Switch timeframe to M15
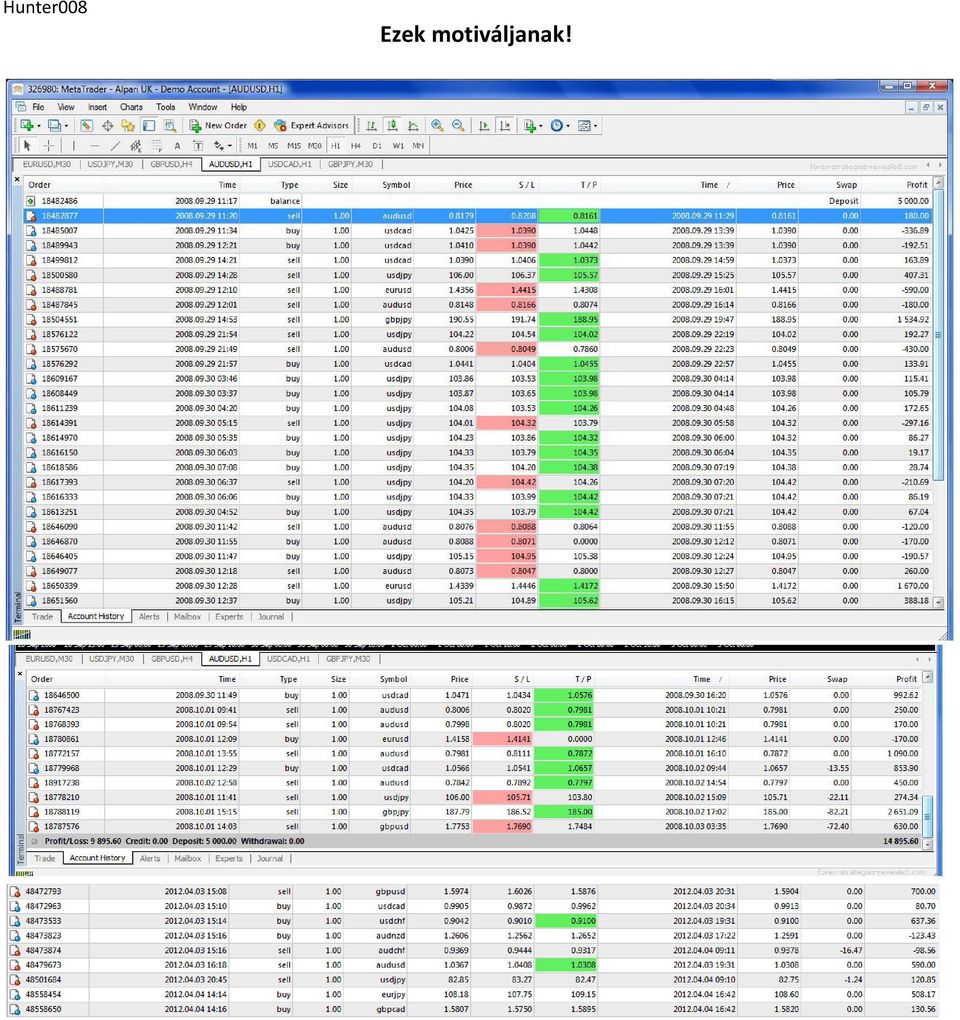This screenshot has width=960, height=1020. point(294,146)
